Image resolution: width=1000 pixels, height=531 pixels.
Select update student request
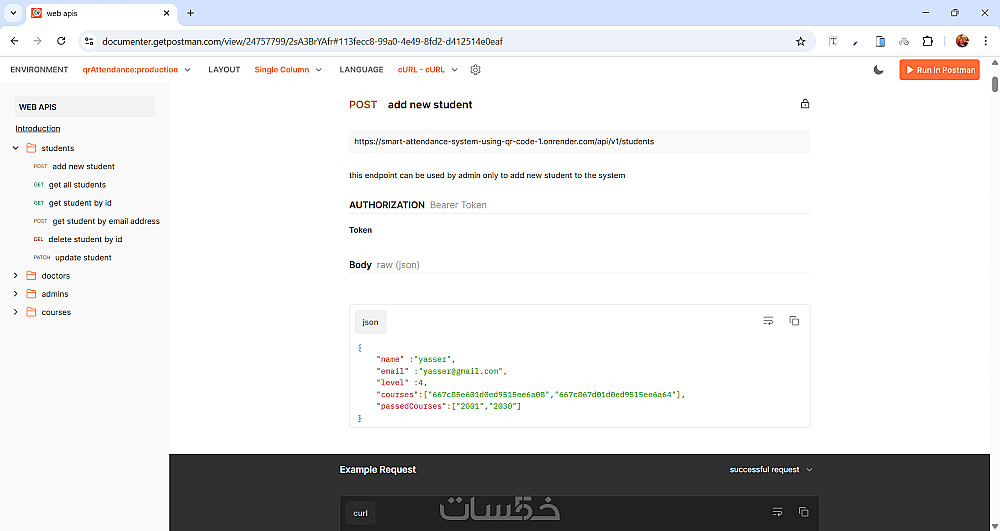84,258
